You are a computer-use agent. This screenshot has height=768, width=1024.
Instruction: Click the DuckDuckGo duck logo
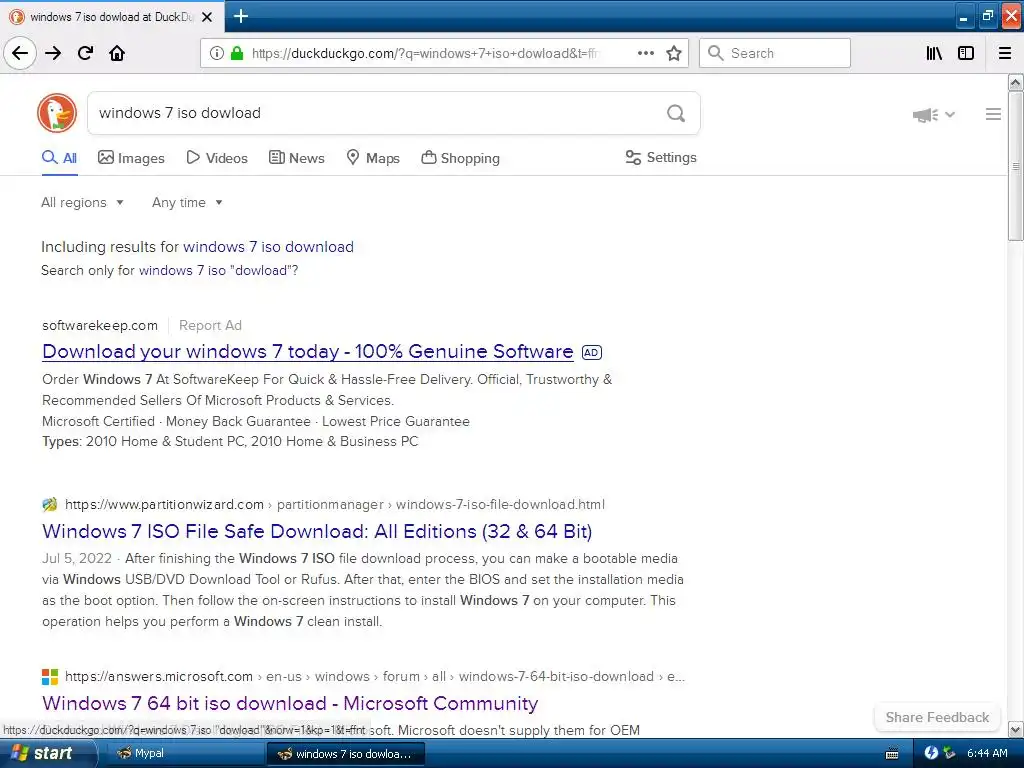pyautogui.click(x=57, y=113)
